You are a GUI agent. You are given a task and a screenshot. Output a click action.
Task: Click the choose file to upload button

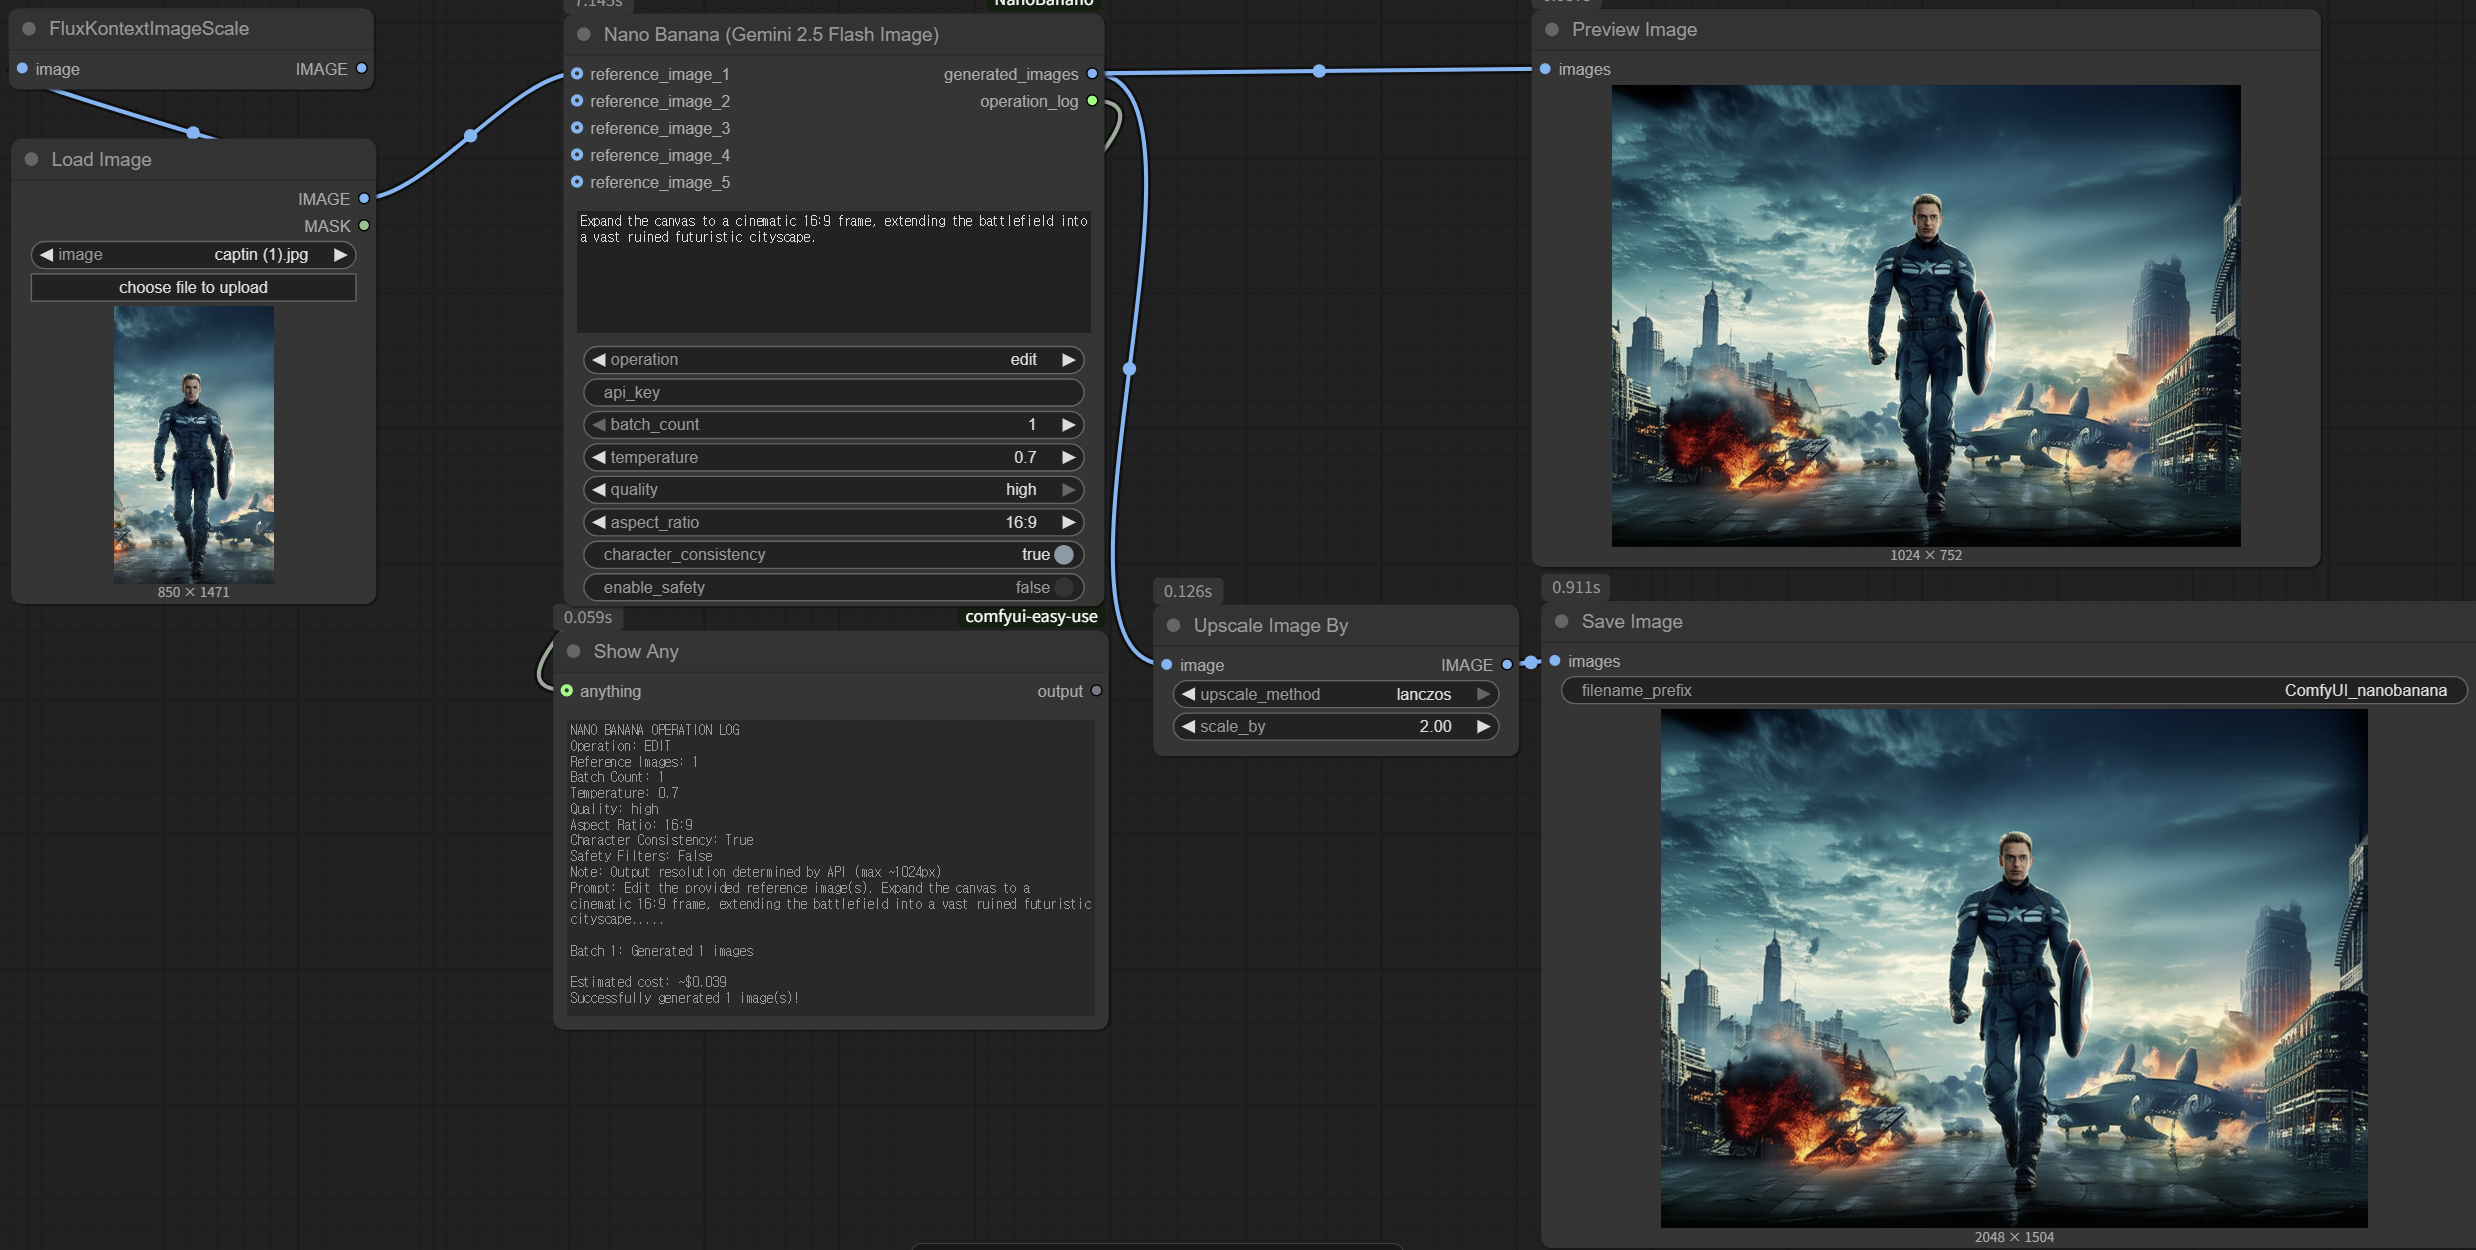193,288
